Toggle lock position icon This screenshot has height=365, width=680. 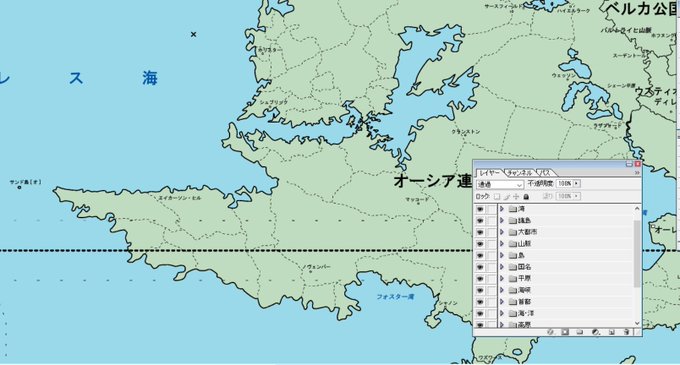(516, 197)
